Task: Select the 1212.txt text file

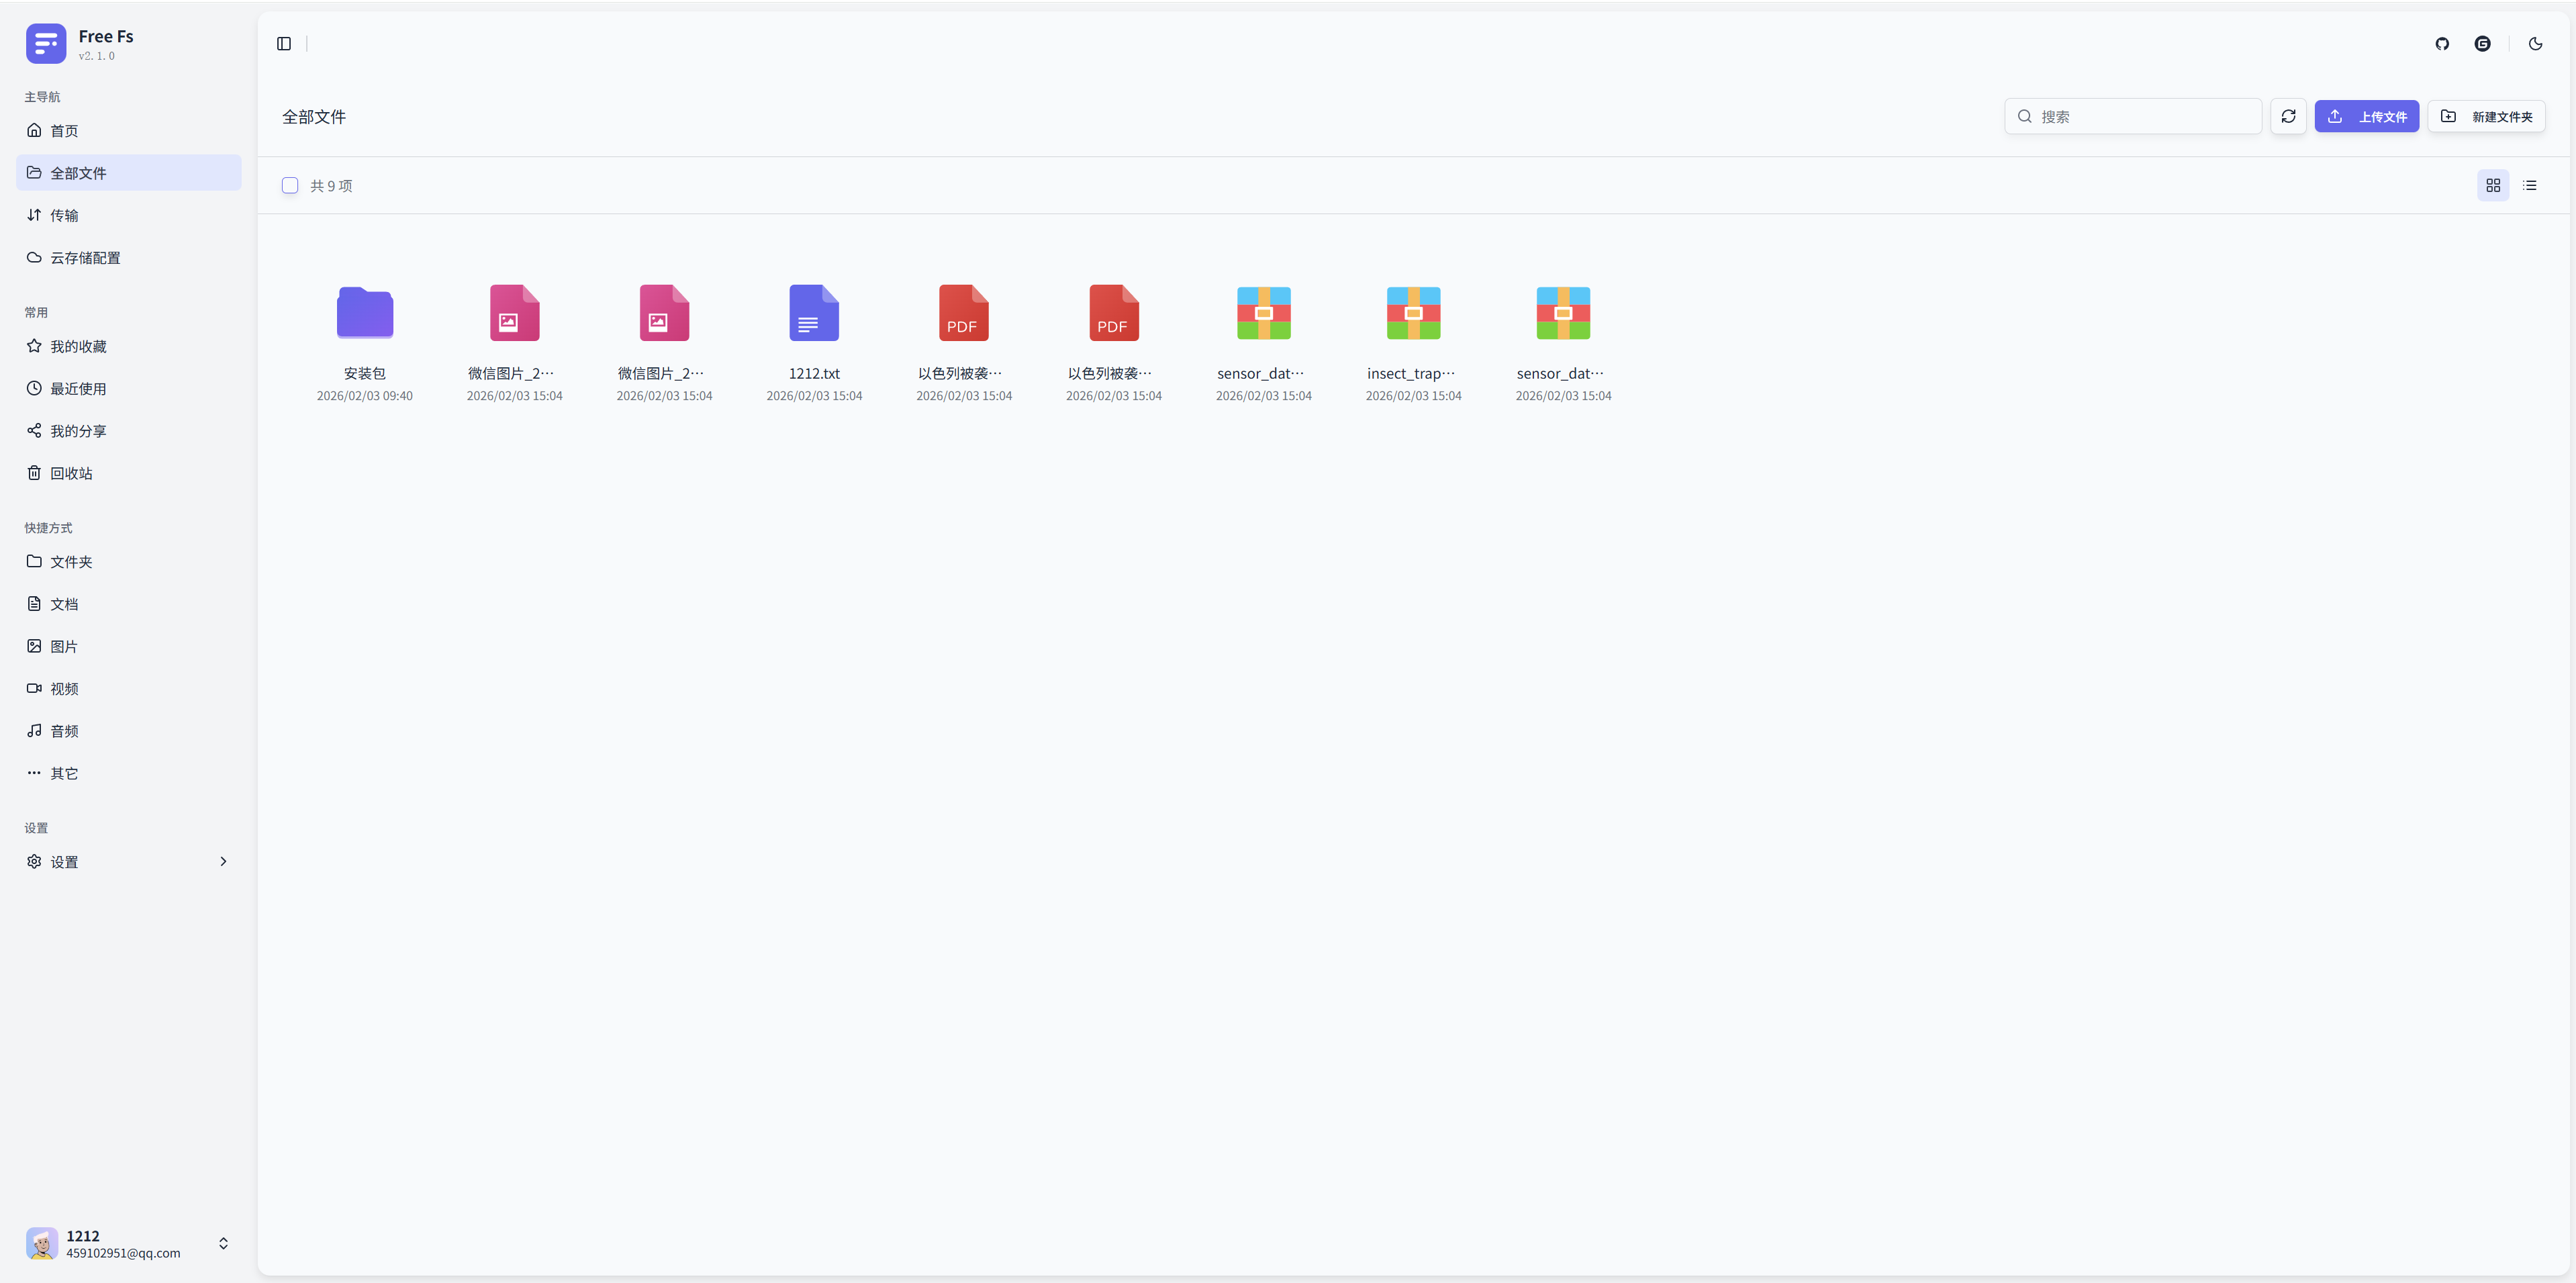Action: [x=814, y=314]
